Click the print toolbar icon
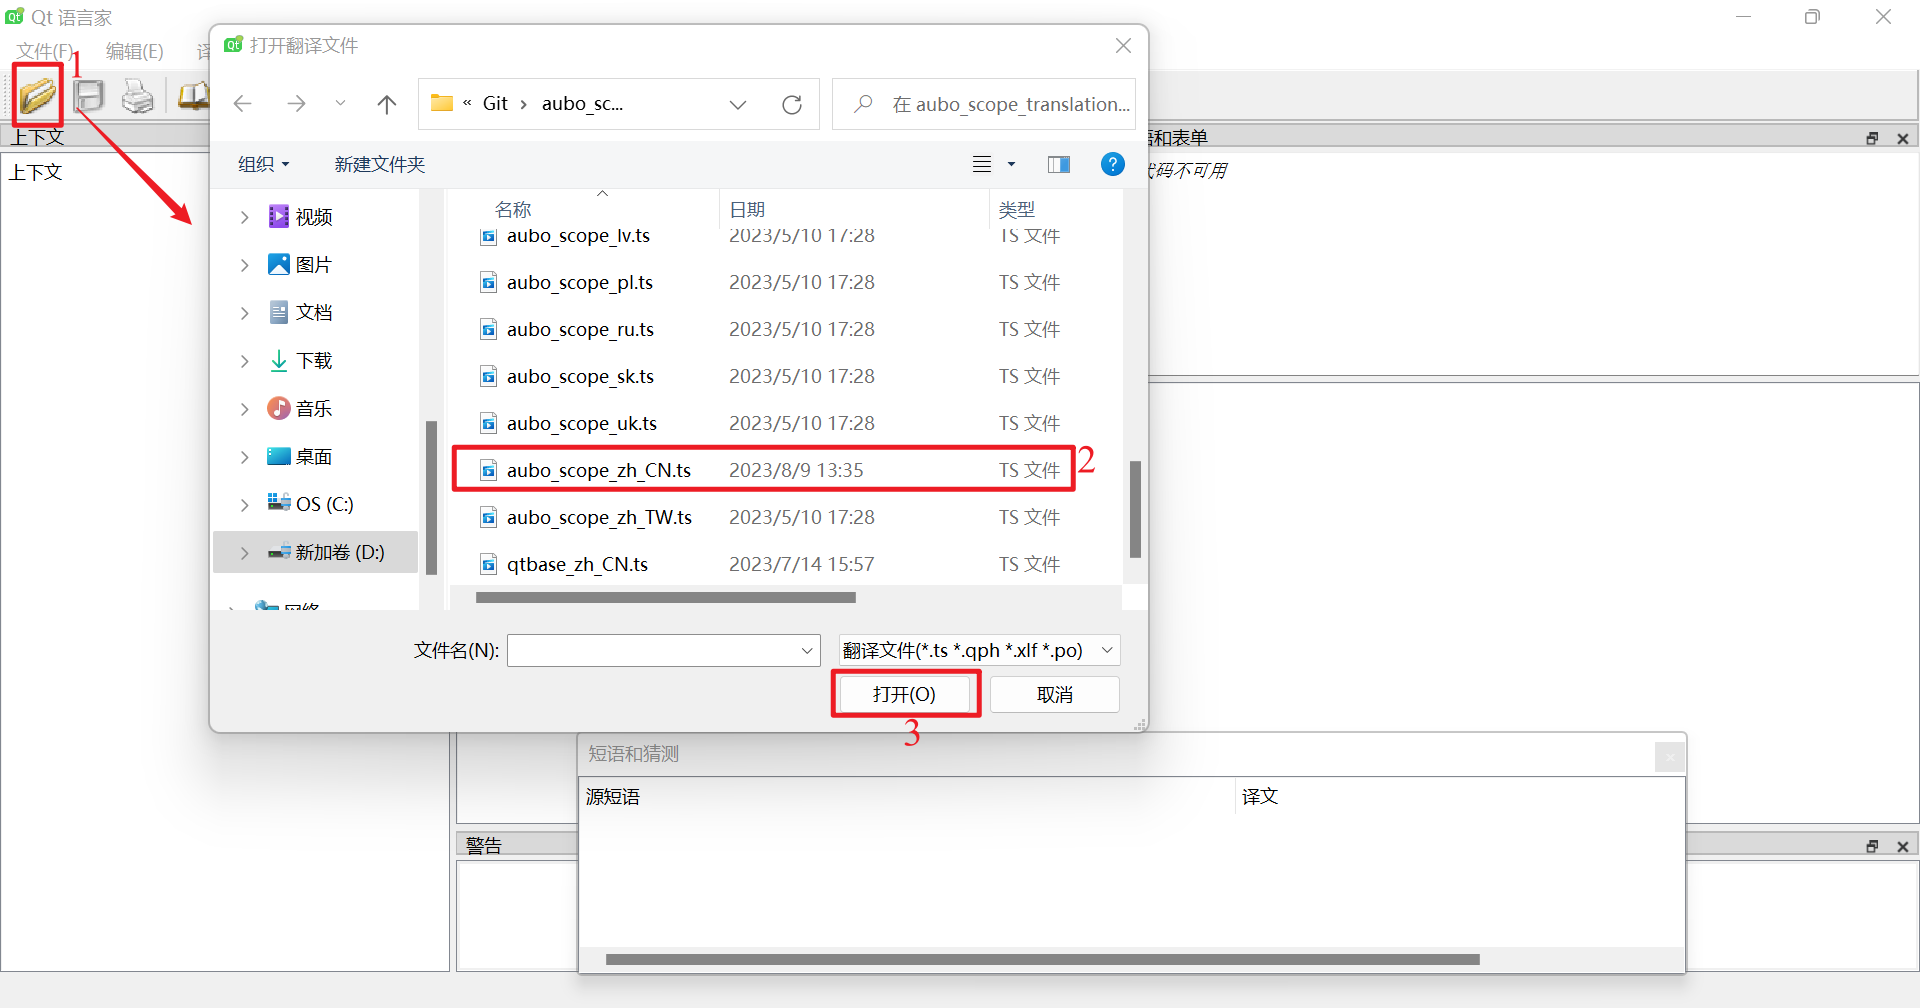1920x1008 pixels. 138,96
